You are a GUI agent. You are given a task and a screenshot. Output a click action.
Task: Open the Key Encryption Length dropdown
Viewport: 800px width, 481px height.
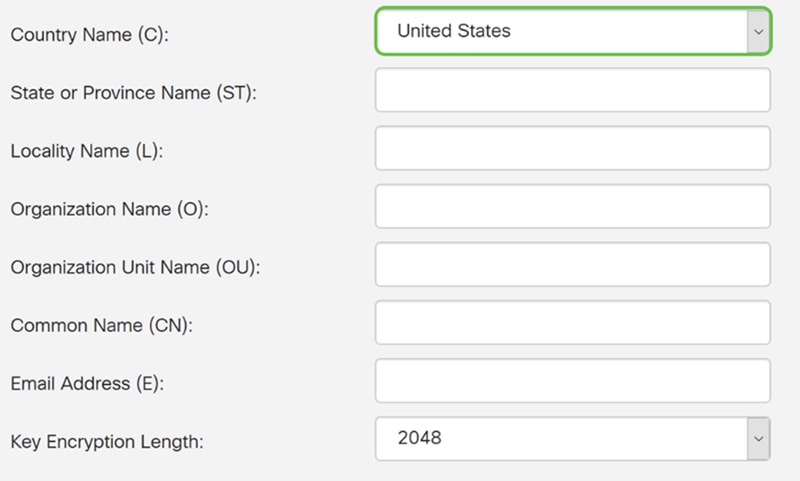[560, 439]
